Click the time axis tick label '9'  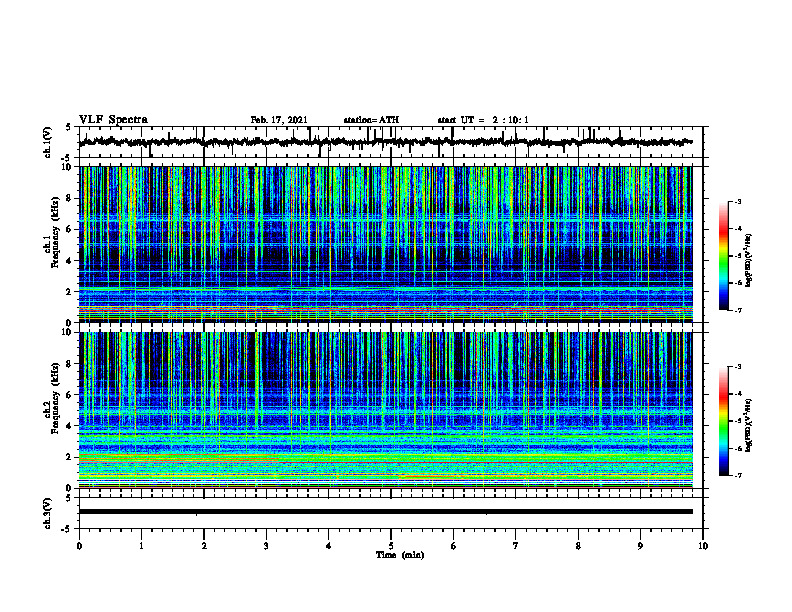click(640, 546)
